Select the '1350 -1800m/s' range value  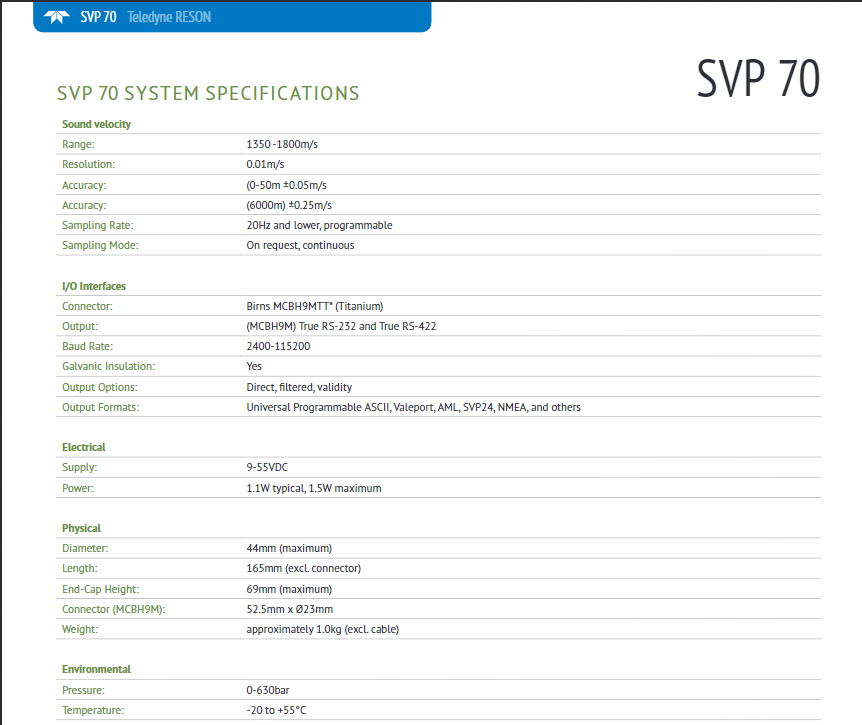tap(282, 144)
